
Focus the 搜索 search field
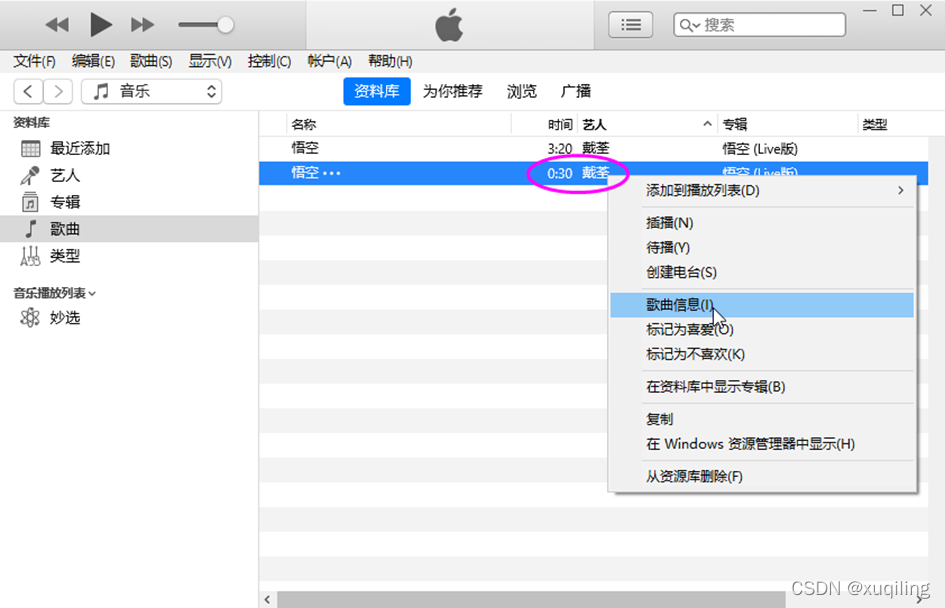tap(759, 25)
